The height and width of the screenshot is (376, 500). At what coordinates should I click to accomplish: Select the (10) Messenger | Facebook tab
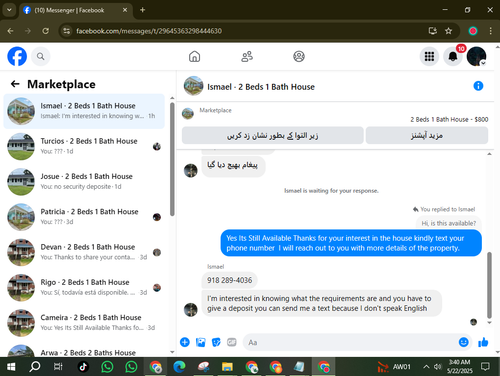point(76,10)
